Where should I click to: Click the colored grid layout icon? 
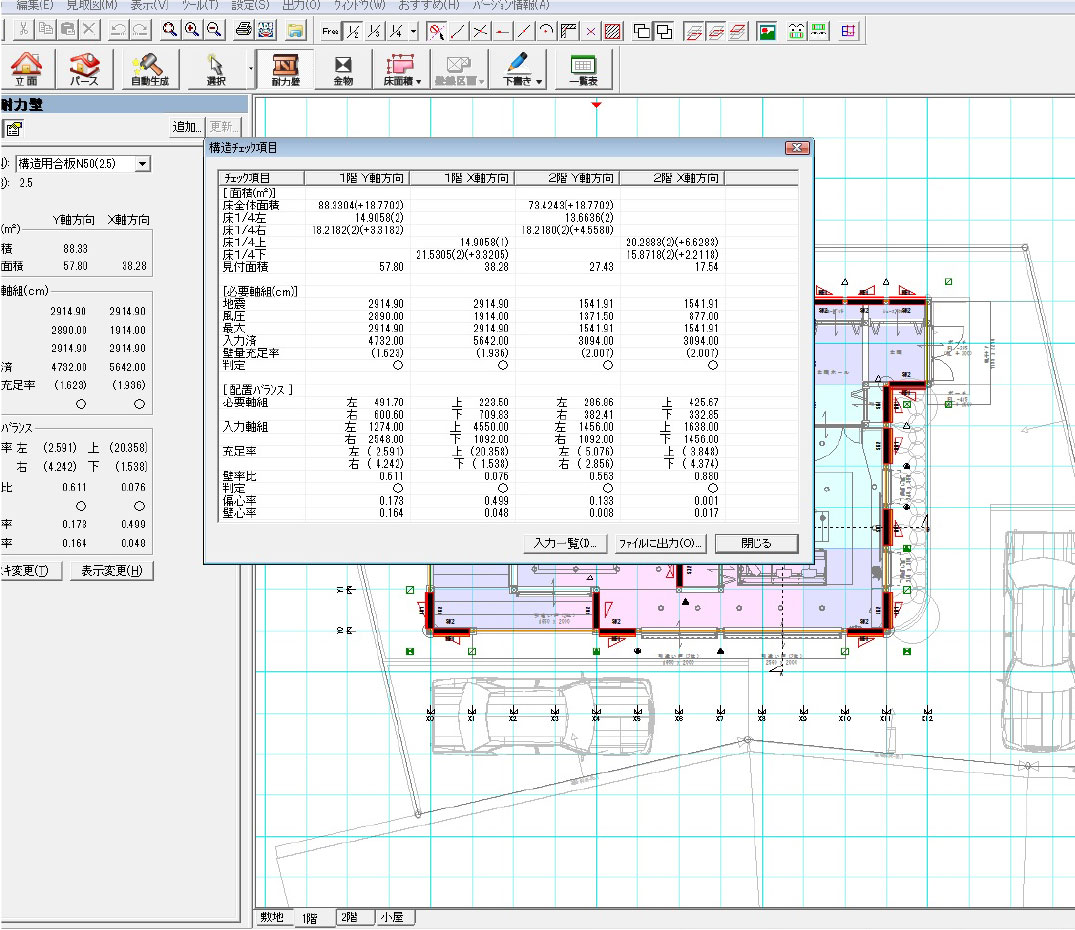point(848,31)
